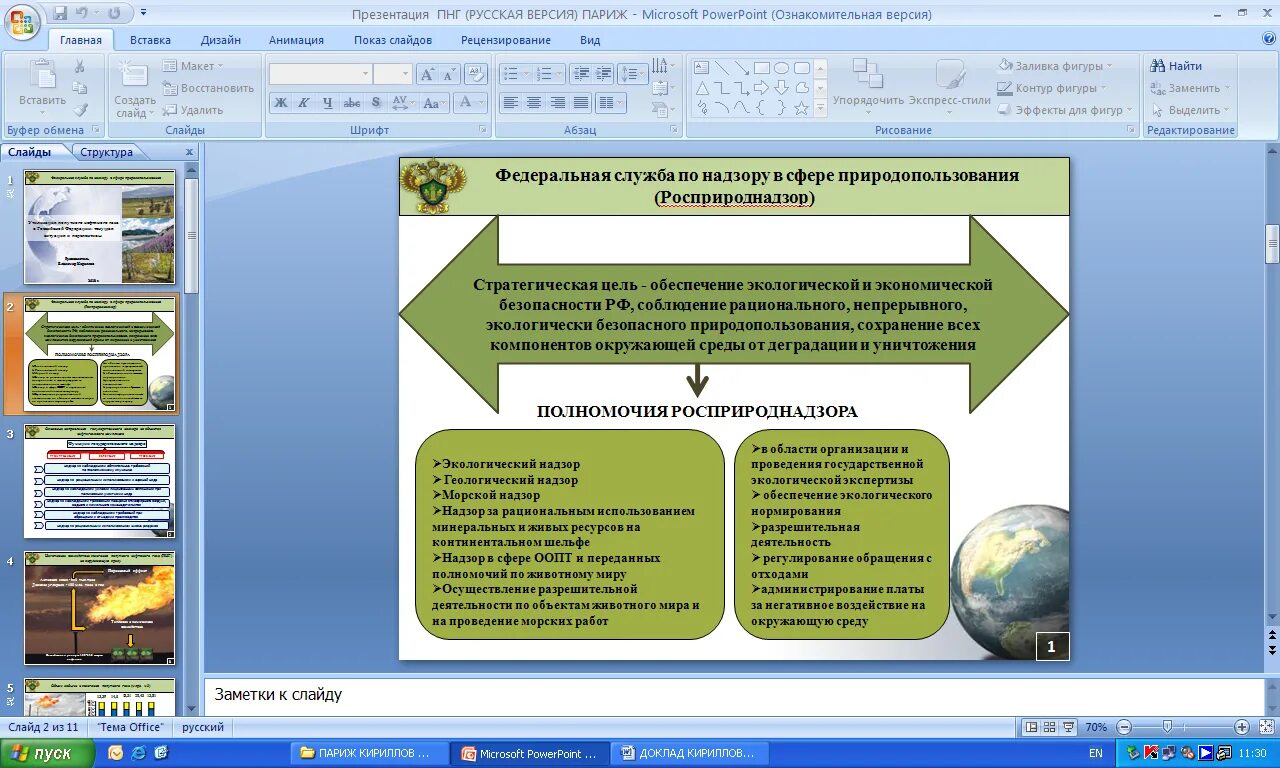1280x768 pixels.
Task: Open the Показ слайдов ribbon tab
Action: coord(393,40)
